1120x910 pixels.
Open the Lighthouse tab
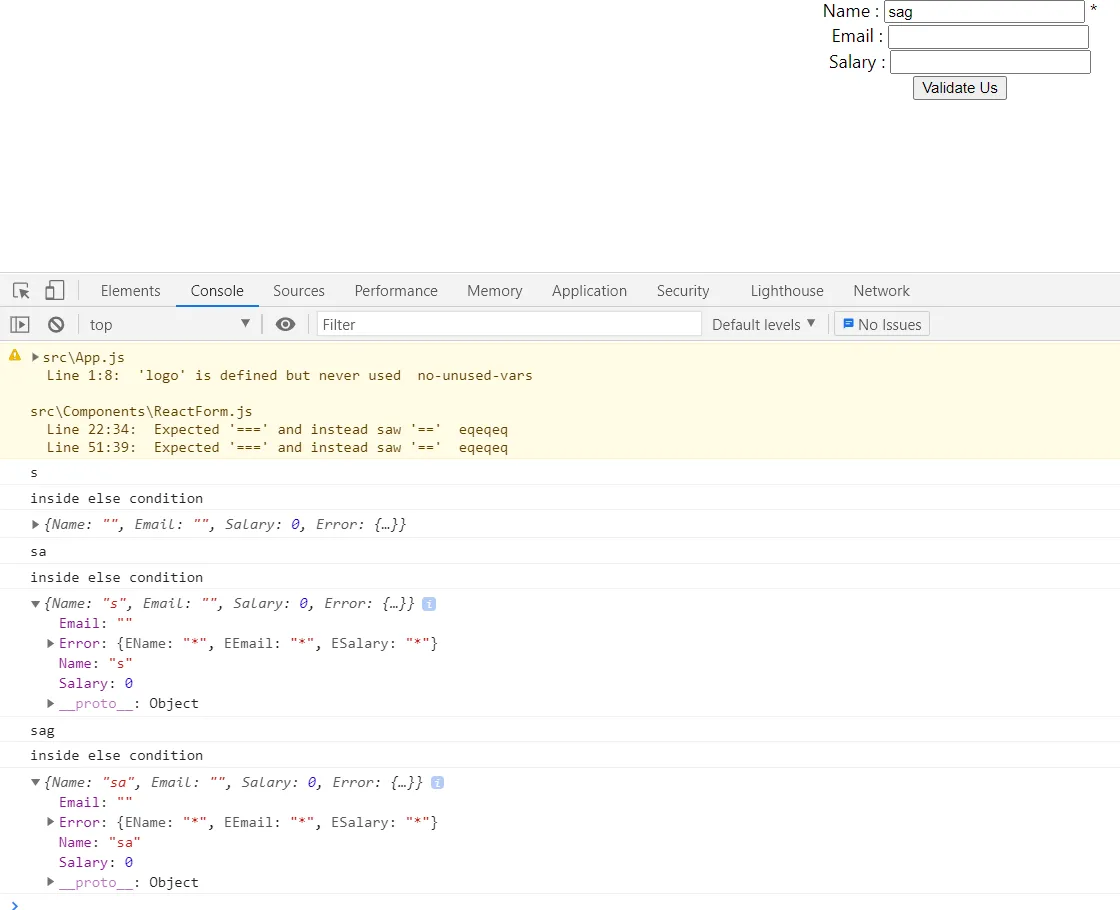786,291
